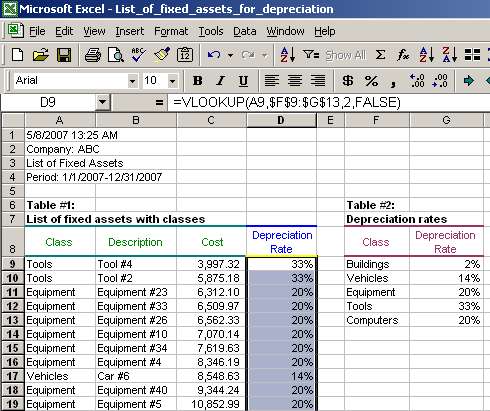This screenshot has height=411, width=490.
Task: Save the workbook with the floppy disk icon
Action: (64, 54)
